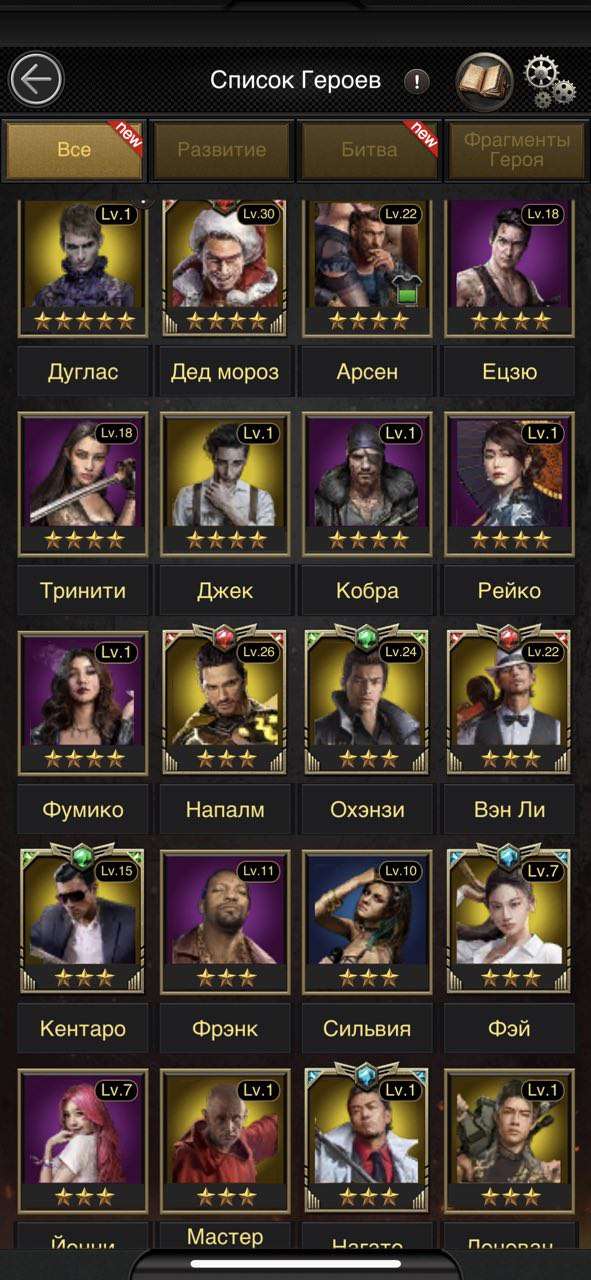Switch to the Развитие tab

pos(222,150)
